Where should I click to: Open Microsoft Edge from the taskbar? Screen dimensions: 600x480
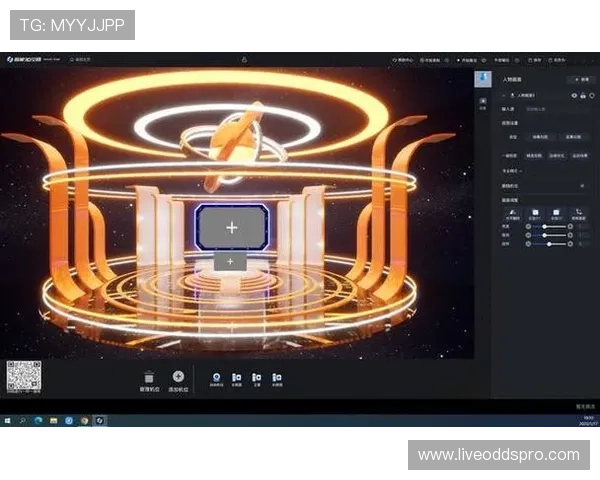click(x=38, y=420)
